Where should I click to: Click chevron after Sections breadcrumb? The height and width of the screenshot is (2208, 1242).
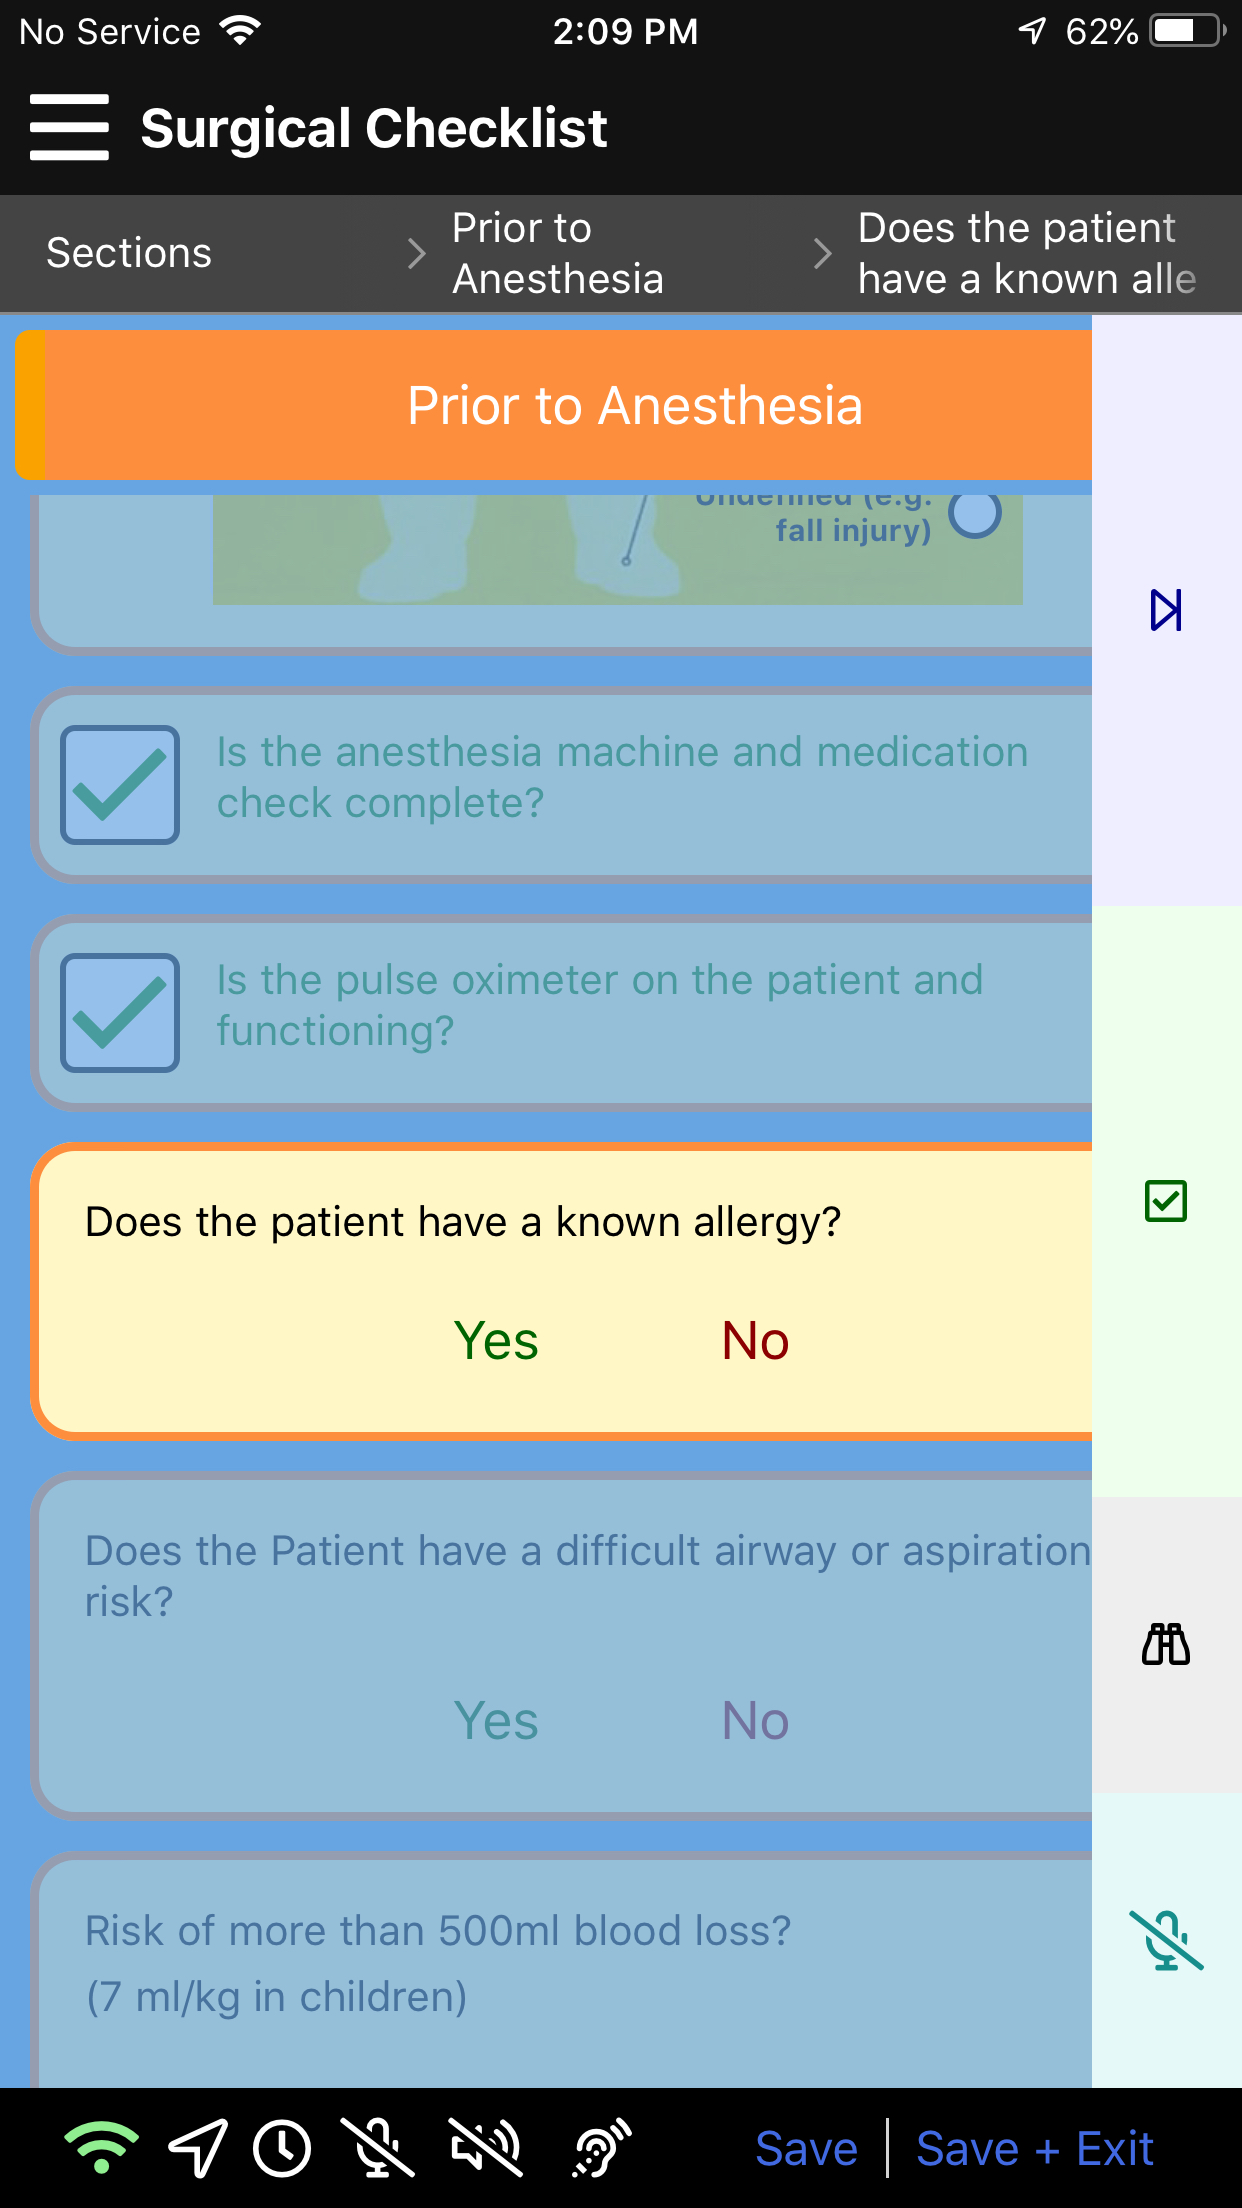[x=417, y=254]
